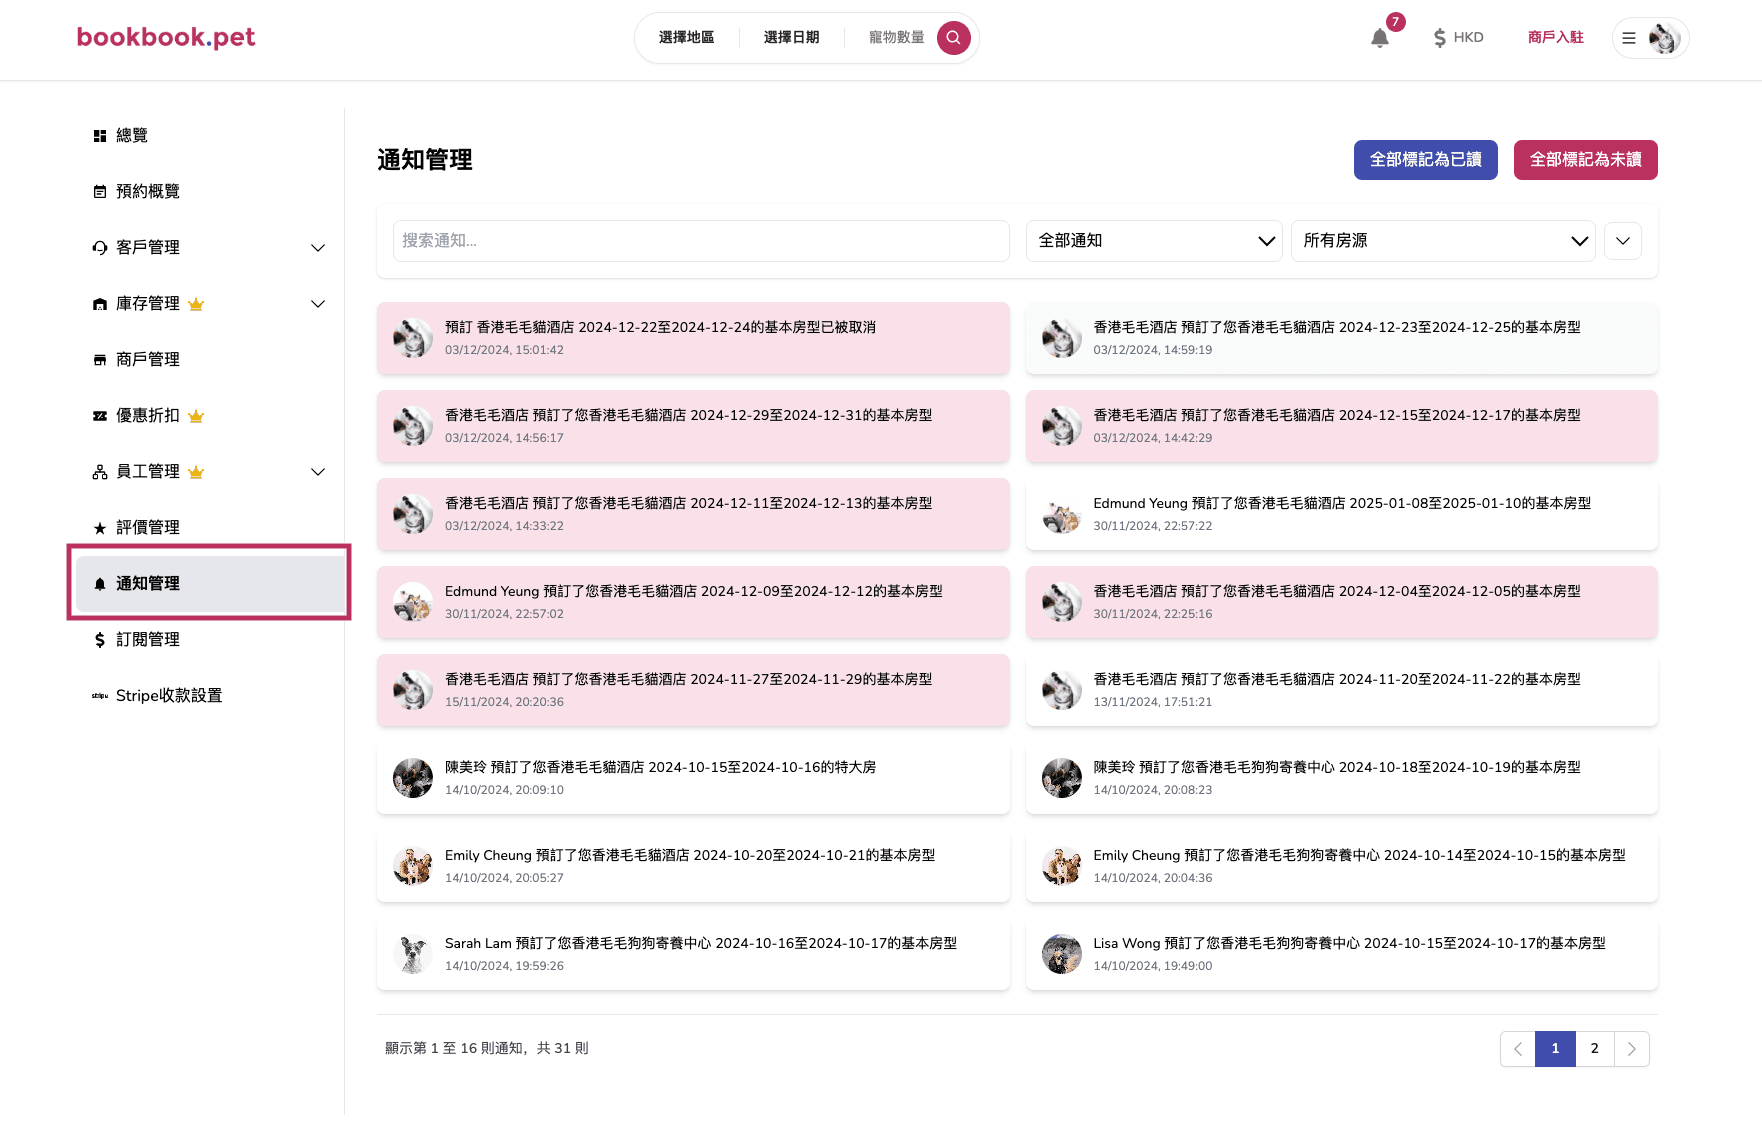The height and width of the screenshot is (1138, 1762).
Task: Click crown badge next to 優惠折扣
Action: click(196, 416)
